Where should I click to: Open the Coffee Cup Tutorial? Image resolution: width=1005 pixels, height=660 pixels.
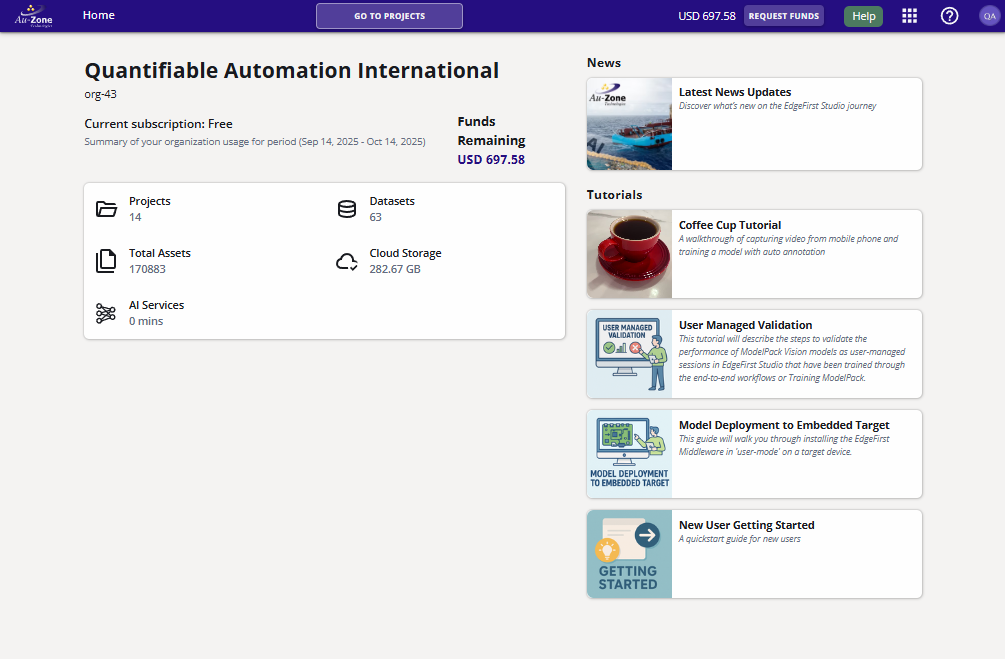754,253
